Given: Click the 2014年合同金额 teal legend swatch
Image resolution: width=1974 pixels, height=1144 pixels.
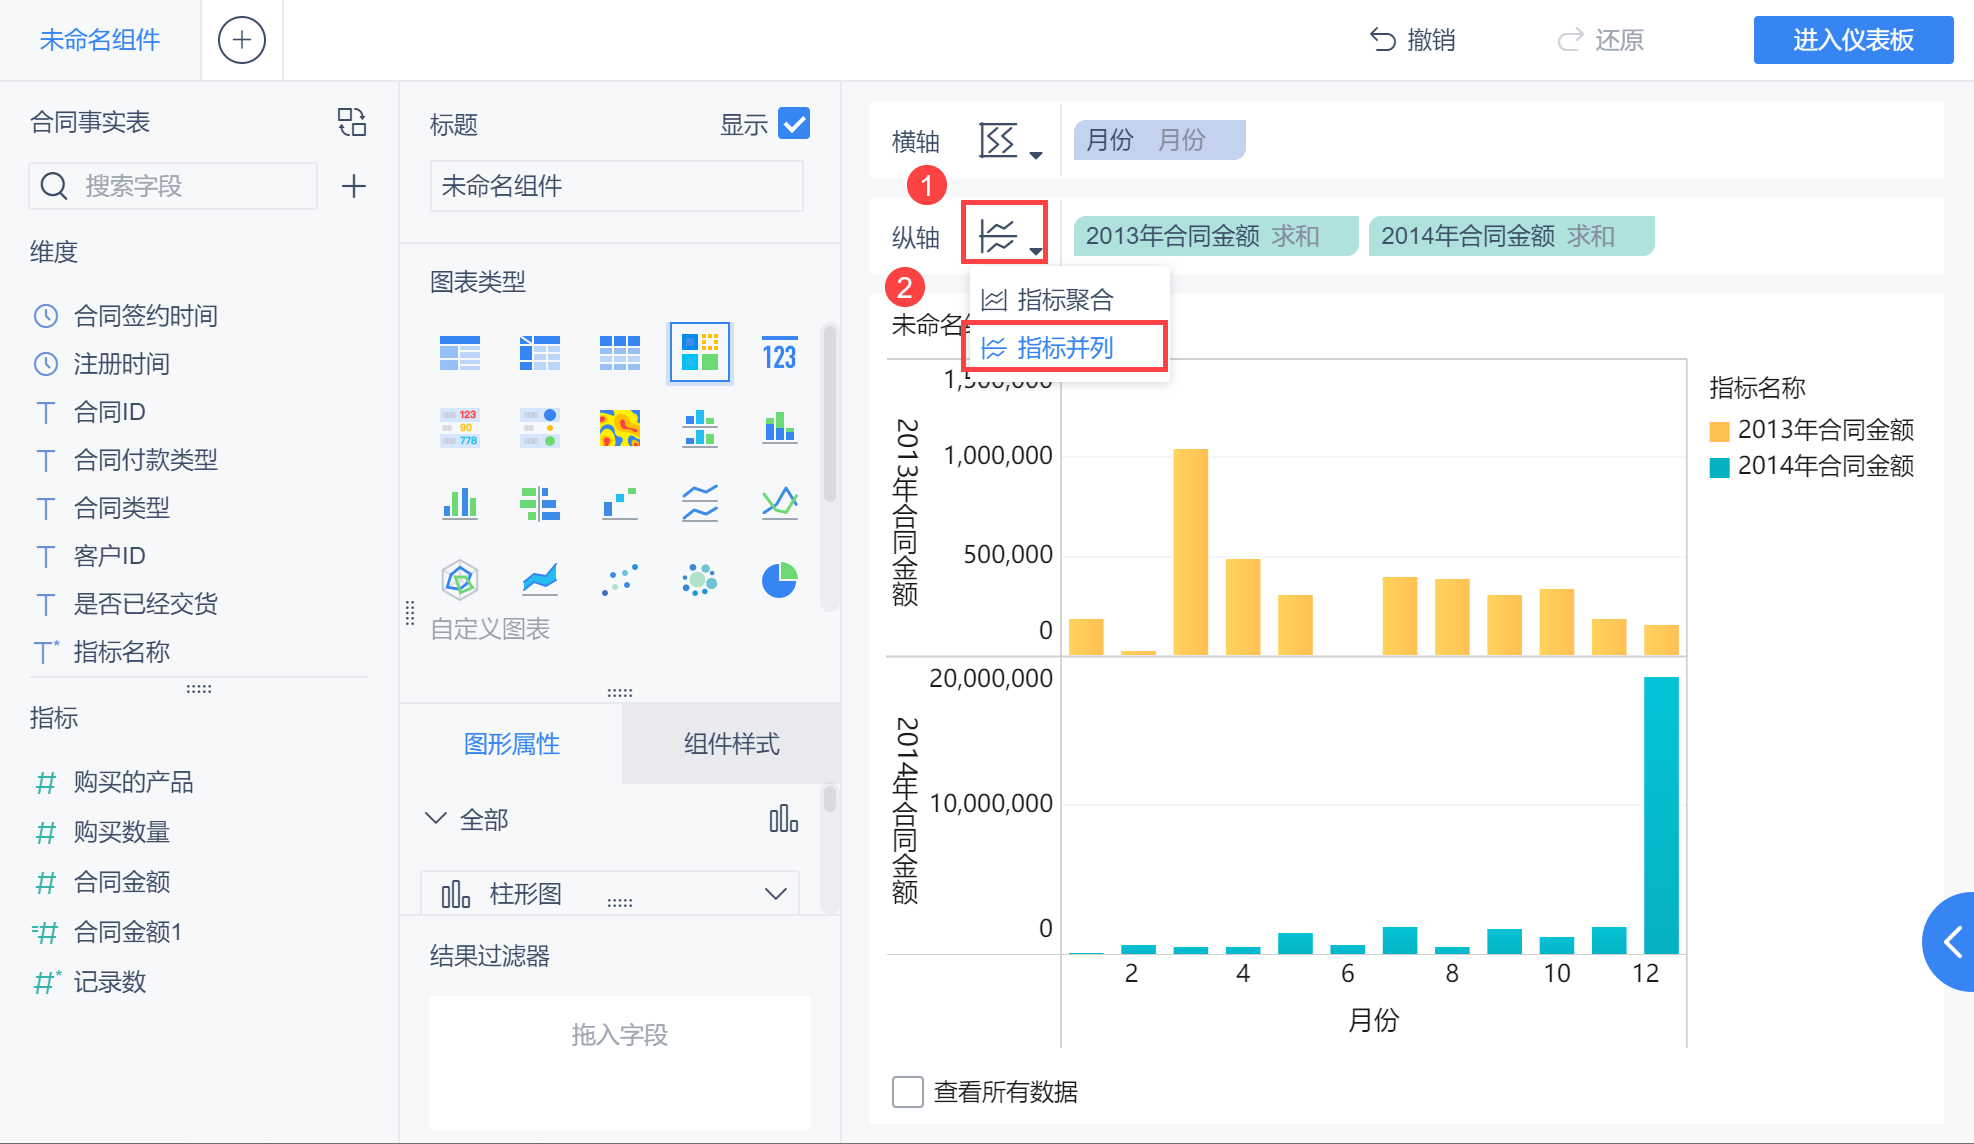Looking at the screenshot, I should 1720,467.
